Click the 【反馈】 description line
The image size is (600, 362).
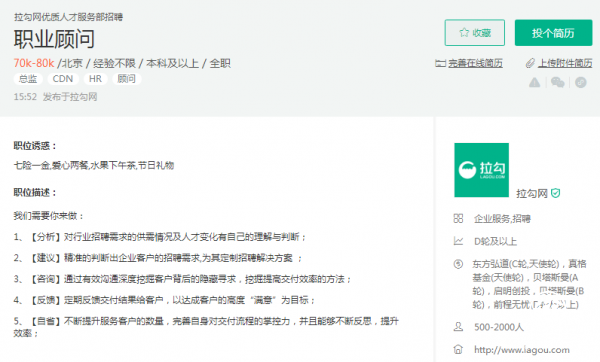click(x=165, y=300)
